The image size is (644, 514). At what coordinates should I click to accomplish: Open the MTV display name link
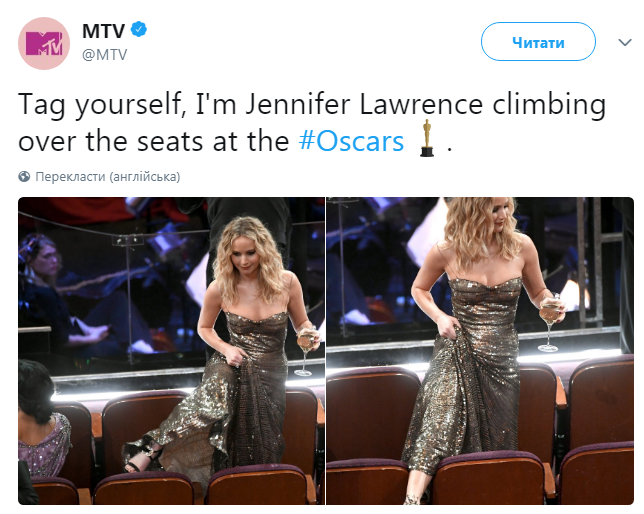pos(104,31)
